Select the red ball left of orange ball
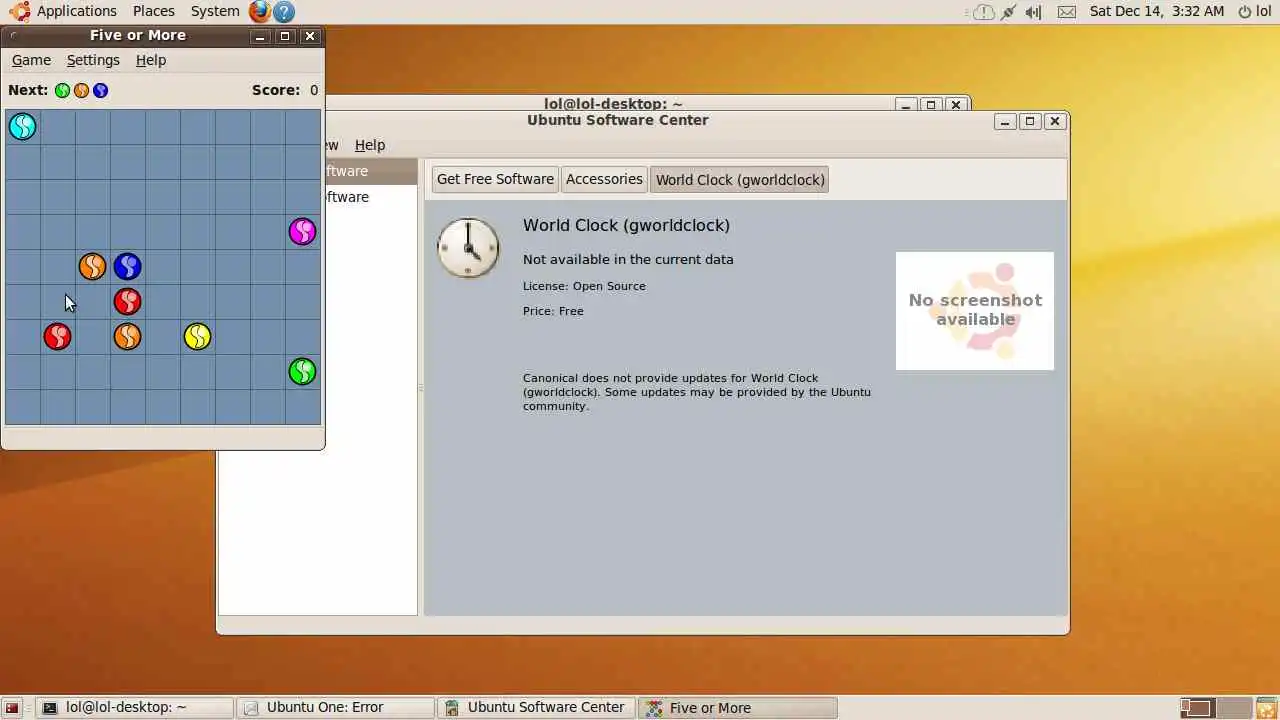 tap(57, 336)
